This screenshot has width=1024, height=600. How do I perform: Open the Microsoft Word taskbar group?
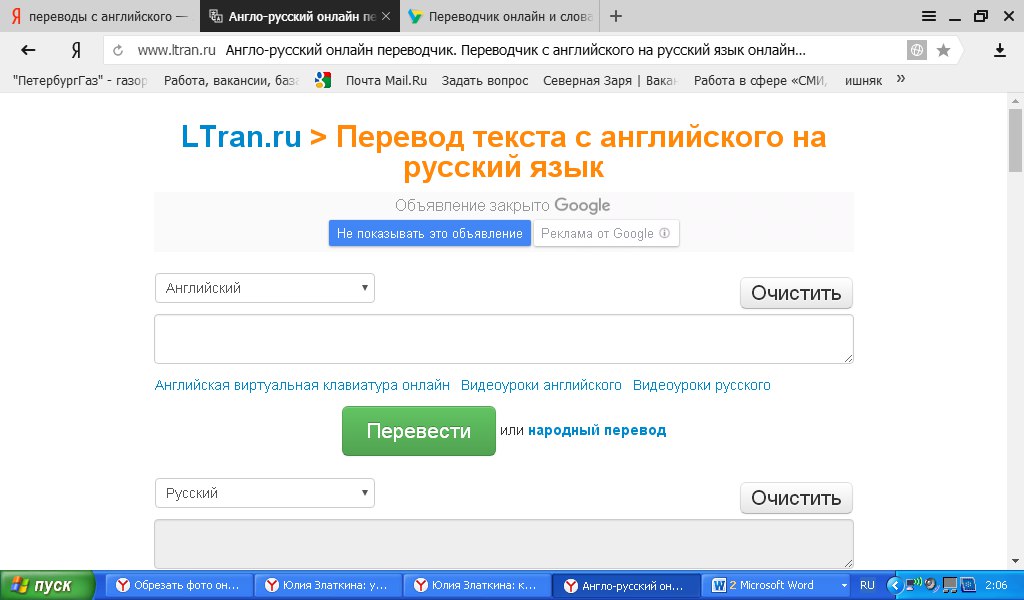(777, 586)
